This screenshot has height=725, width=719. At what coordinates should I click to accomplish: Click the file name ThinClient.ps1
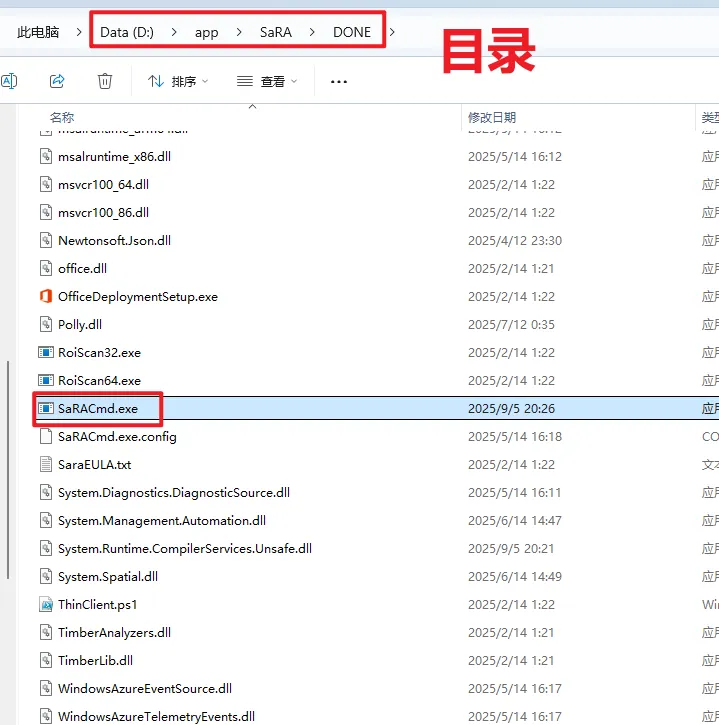click(98, 605)
